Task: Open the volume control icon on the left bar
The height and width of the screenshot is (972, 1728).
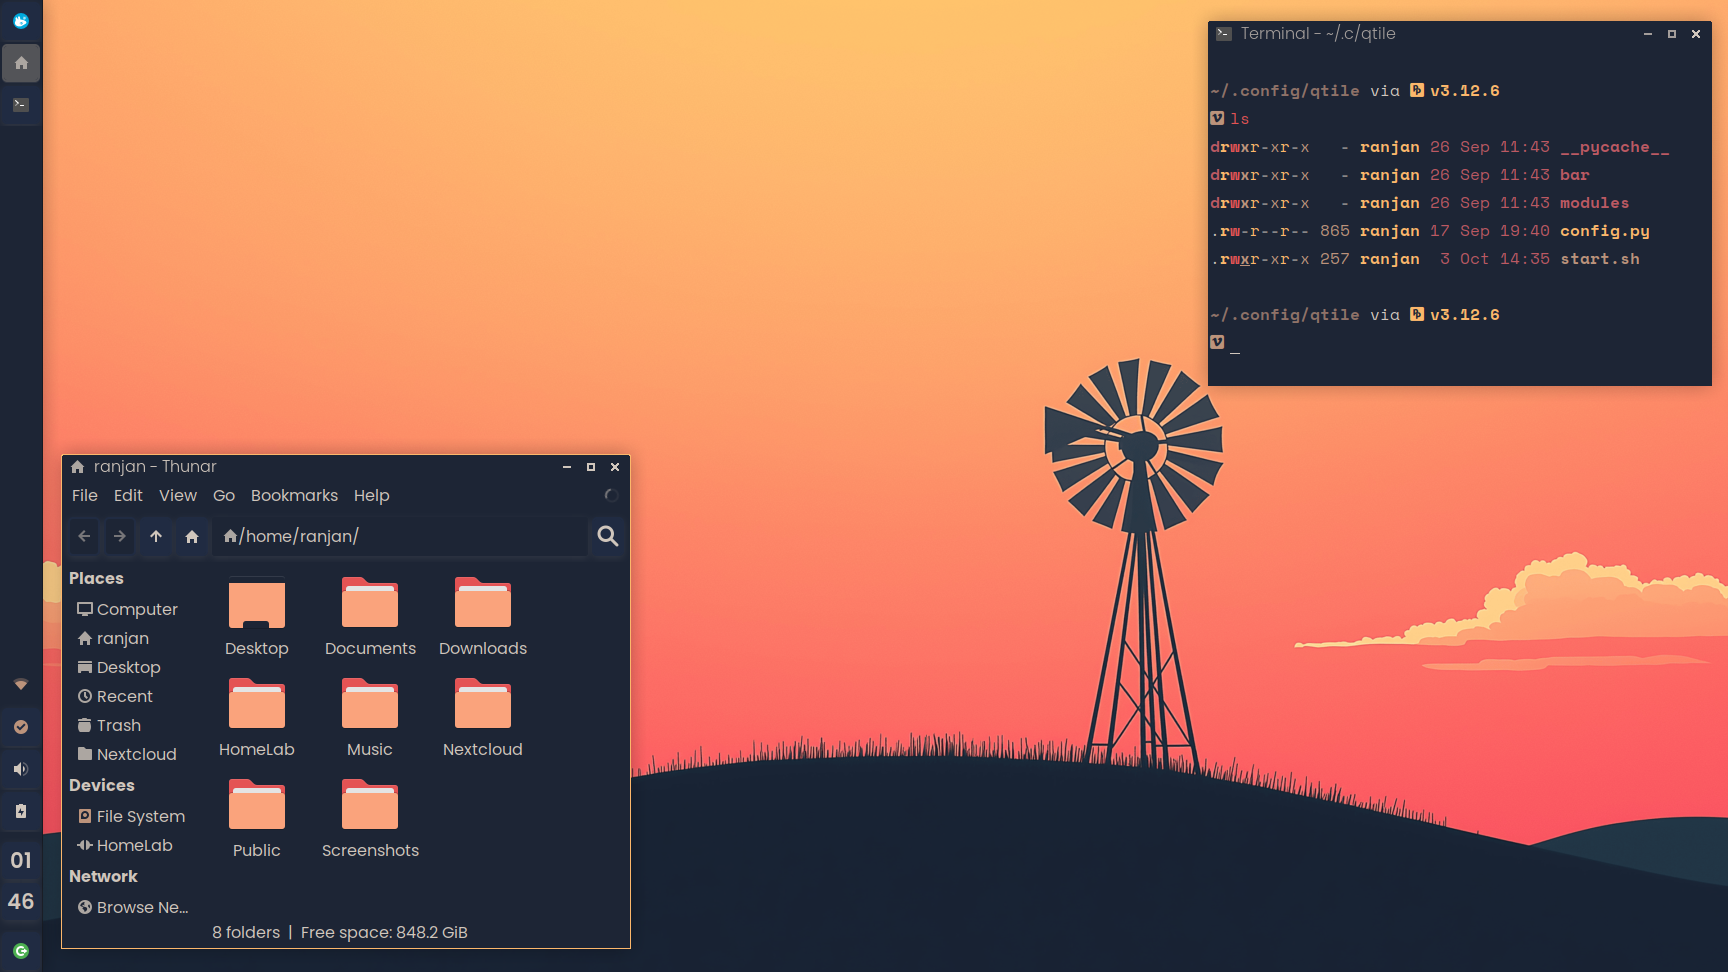Action: coord(21,769)
